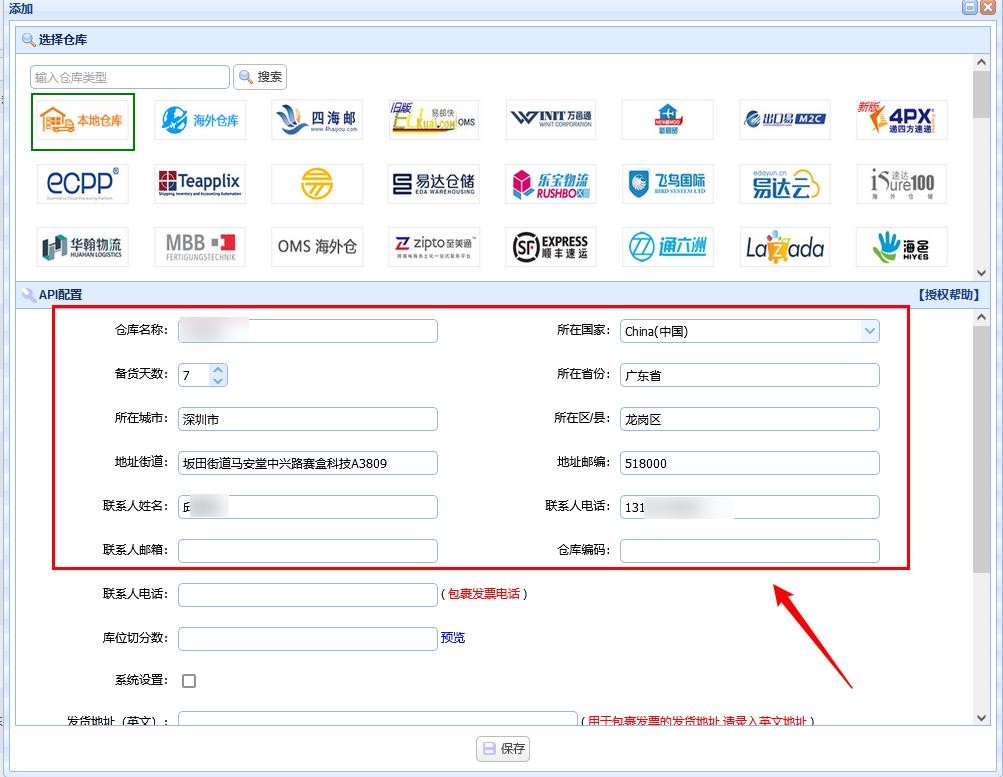Image resolution: width=1003 pixels, height=777 pixels.
Task: Click the empty 联系人邮箱 field
Action: pyautogui.click(x=308, y=551)
